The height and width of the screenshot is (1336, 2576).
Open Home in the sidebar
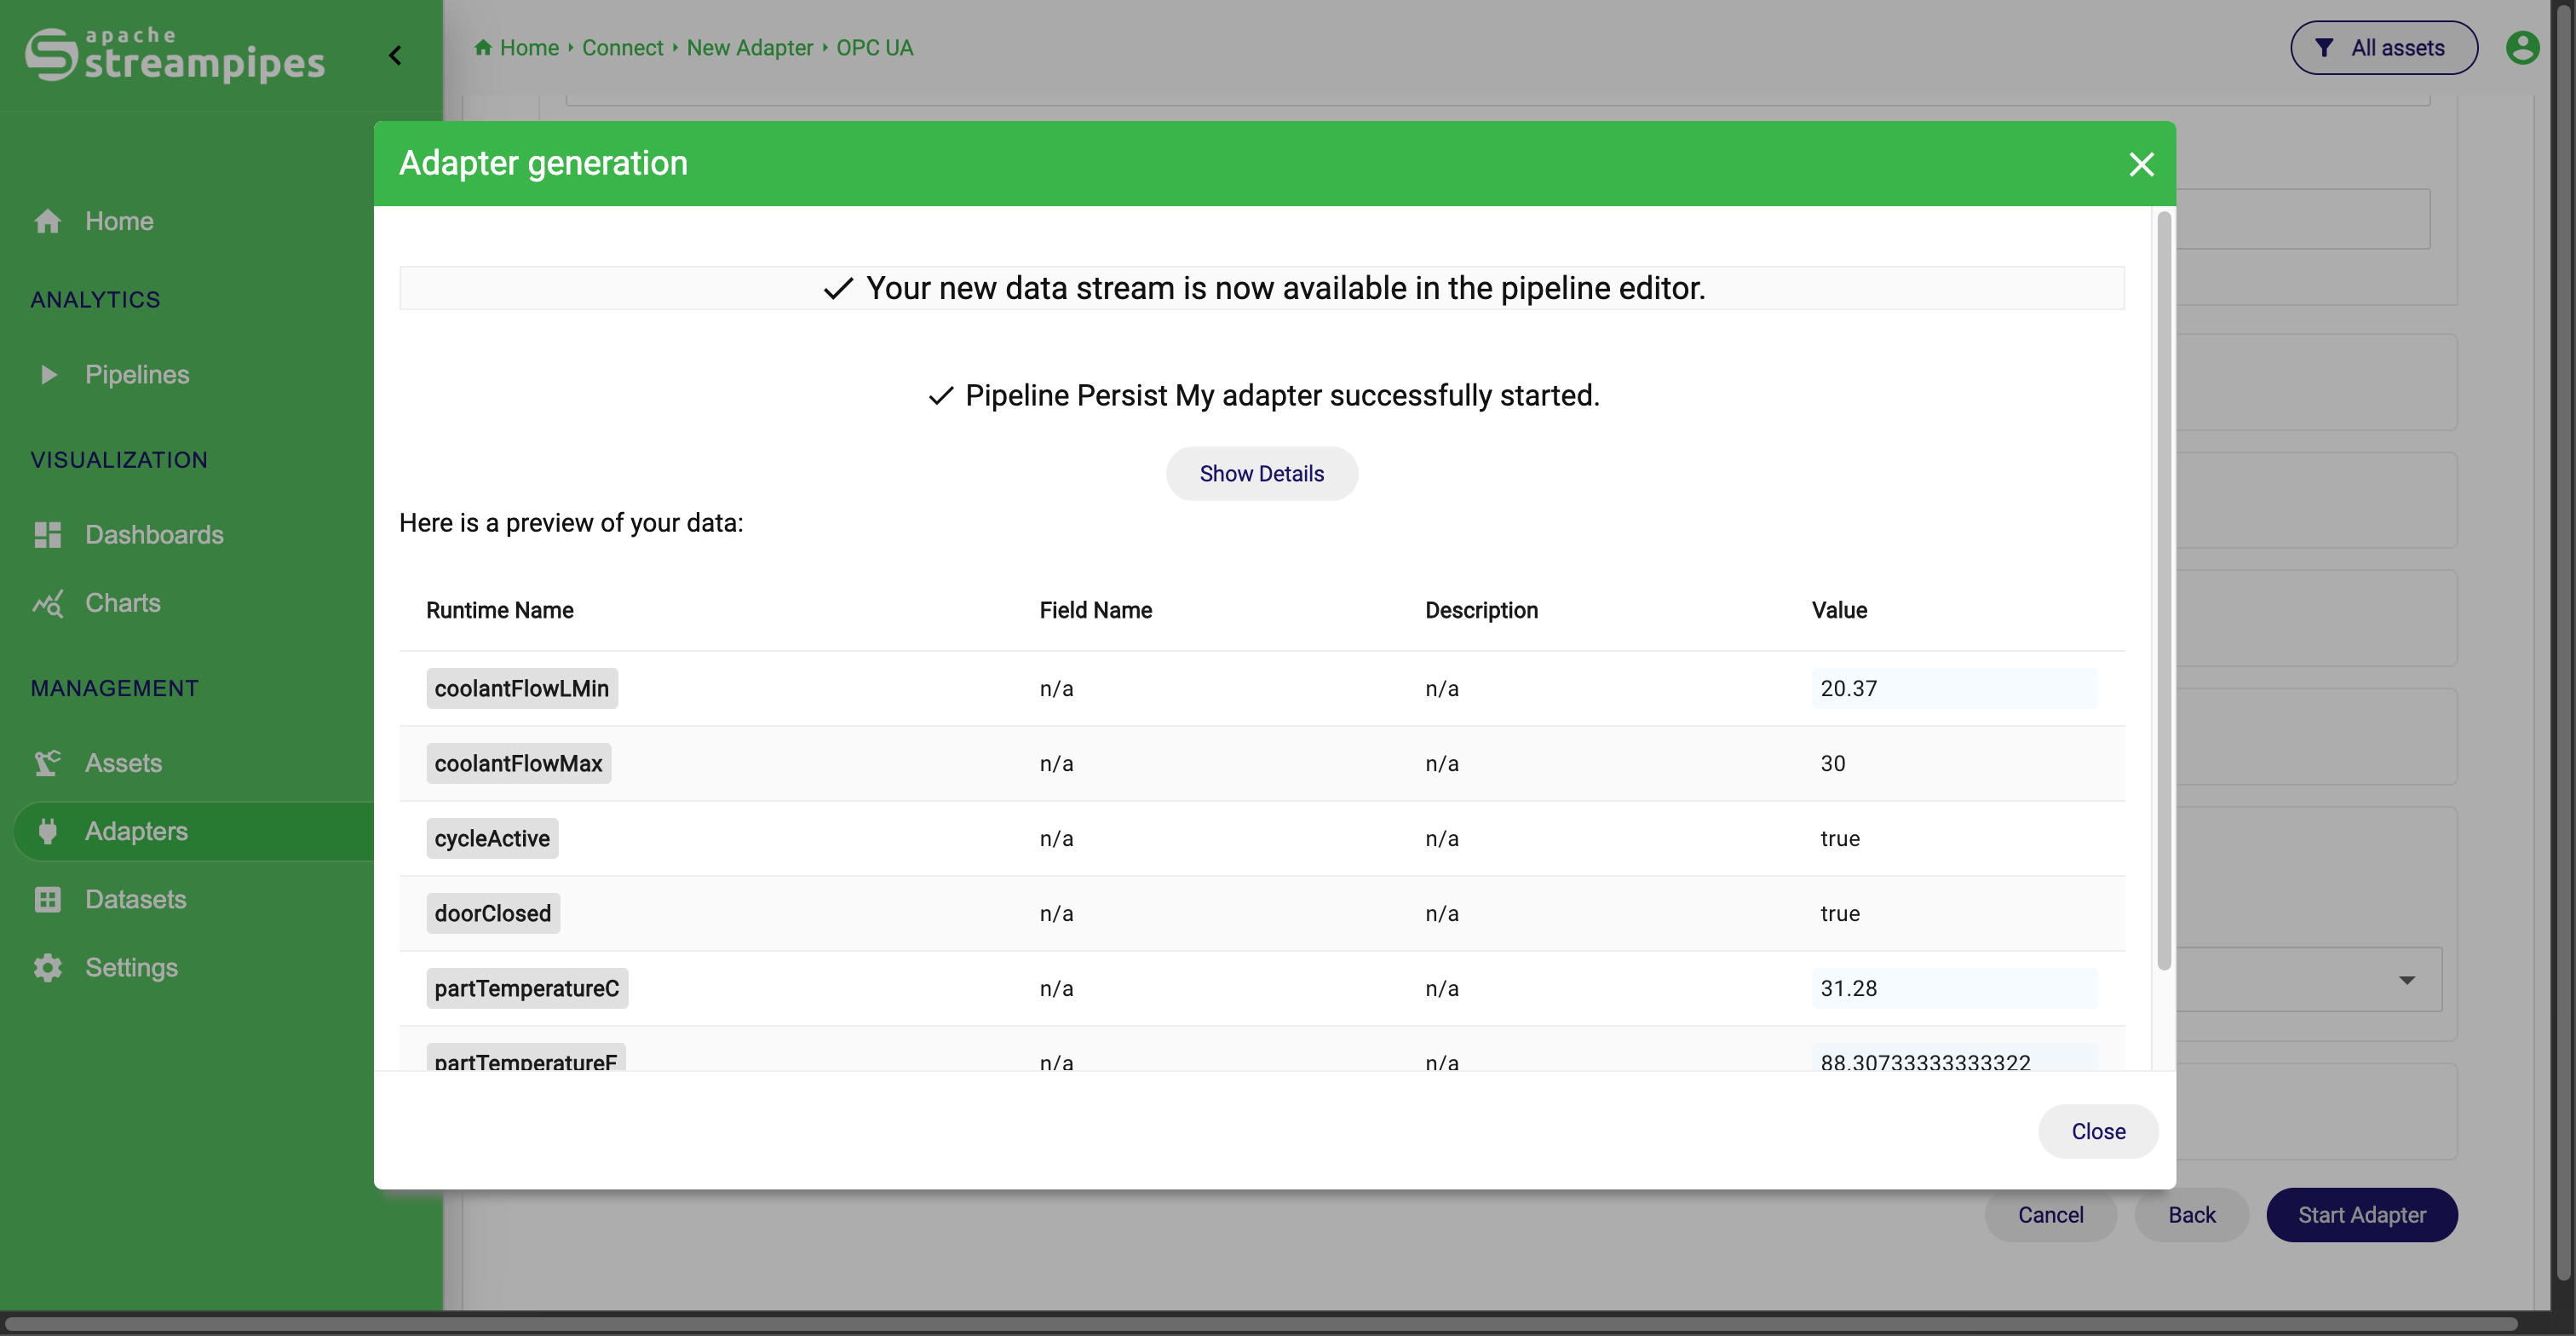pyautogui.click(x=119, y=221)
